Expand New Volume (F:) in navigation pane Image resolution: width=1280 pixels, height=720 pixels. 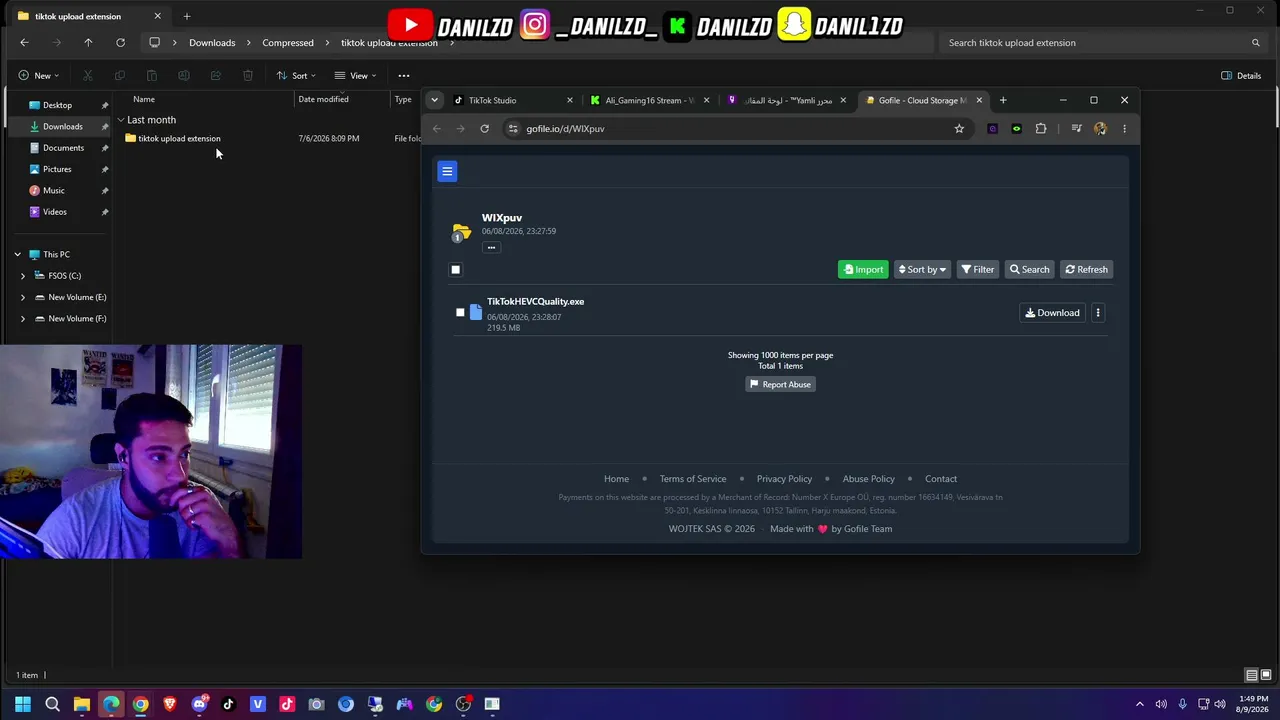pyautogui.click(x=23, y=319)
